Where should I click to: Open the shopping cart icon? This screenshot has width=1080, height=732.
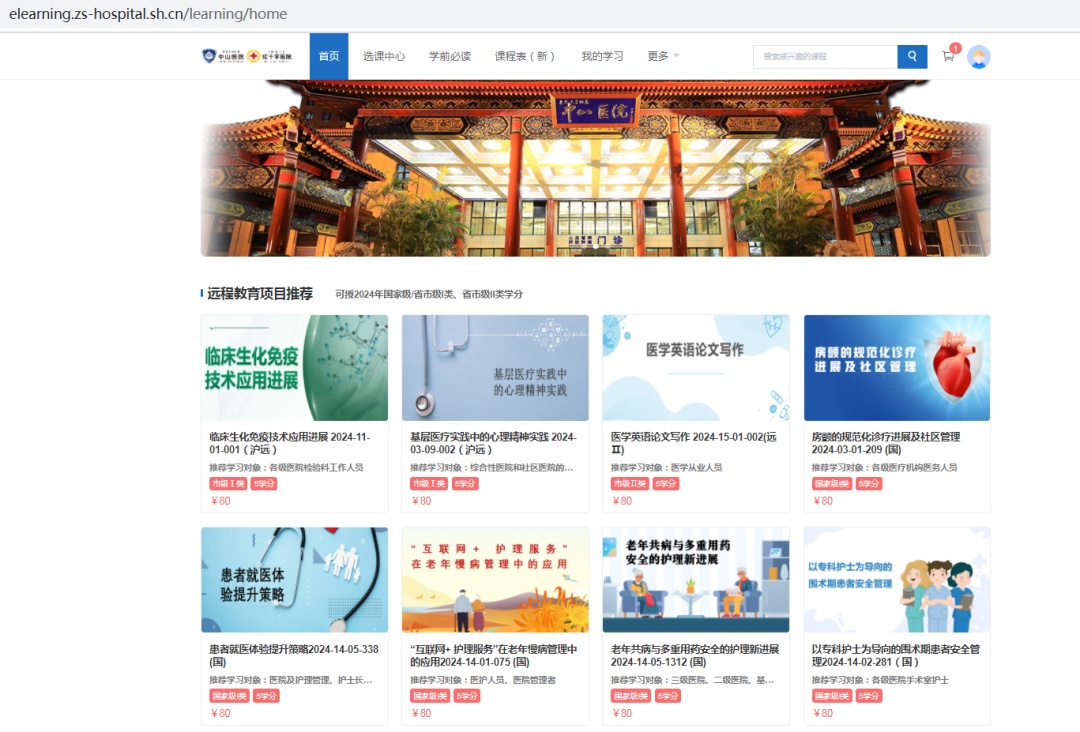click(x=948, y=56)
